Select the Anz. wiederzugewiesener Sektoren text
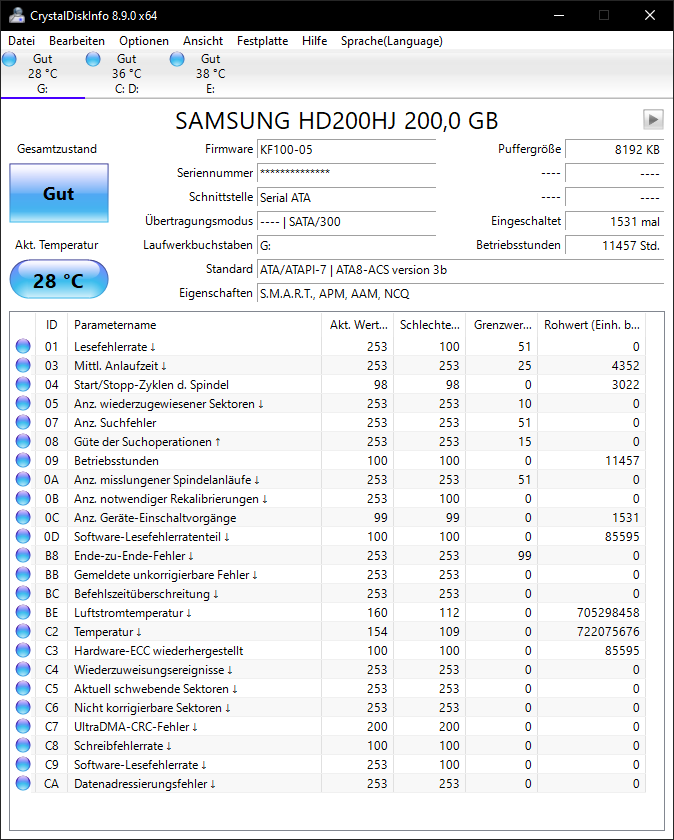Screen dimensions: 674x840 click(x=169, y=403)
